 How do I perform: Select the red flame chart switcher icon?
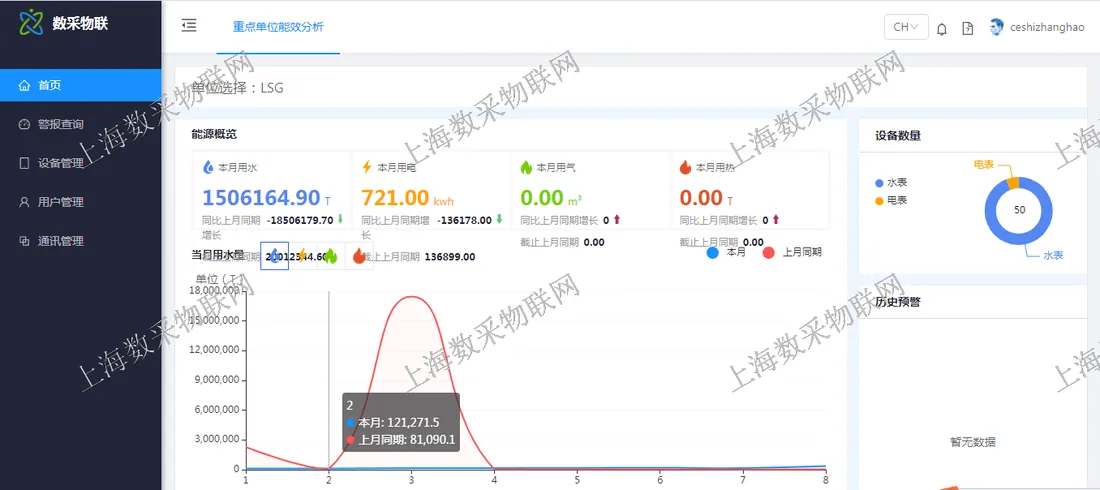click(358, 256)
